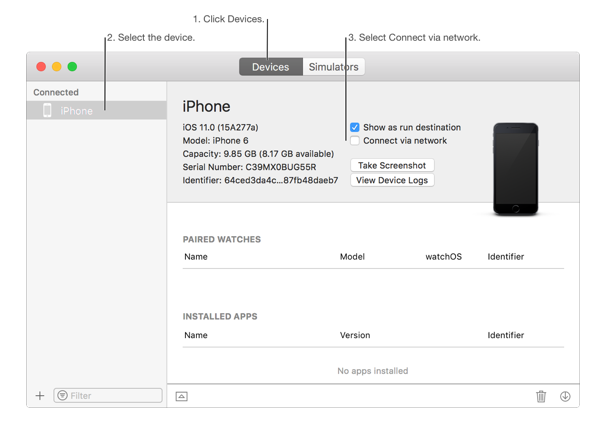The width and height of the screenshot is (610, 422).
Task: Click the Model column header
Action: (x=352, y=257)
